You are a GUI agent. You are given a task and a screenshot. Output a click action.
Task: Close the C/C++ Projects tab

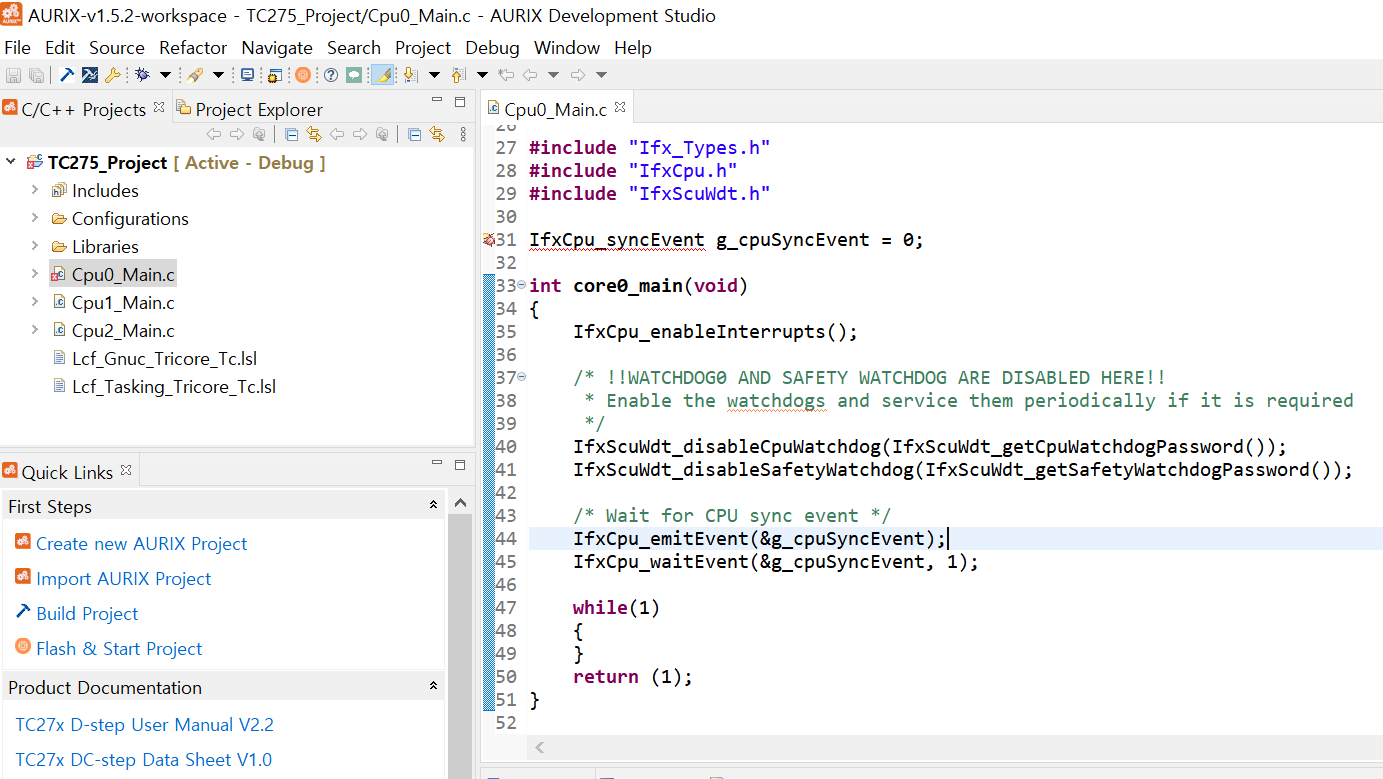(159, 107)
